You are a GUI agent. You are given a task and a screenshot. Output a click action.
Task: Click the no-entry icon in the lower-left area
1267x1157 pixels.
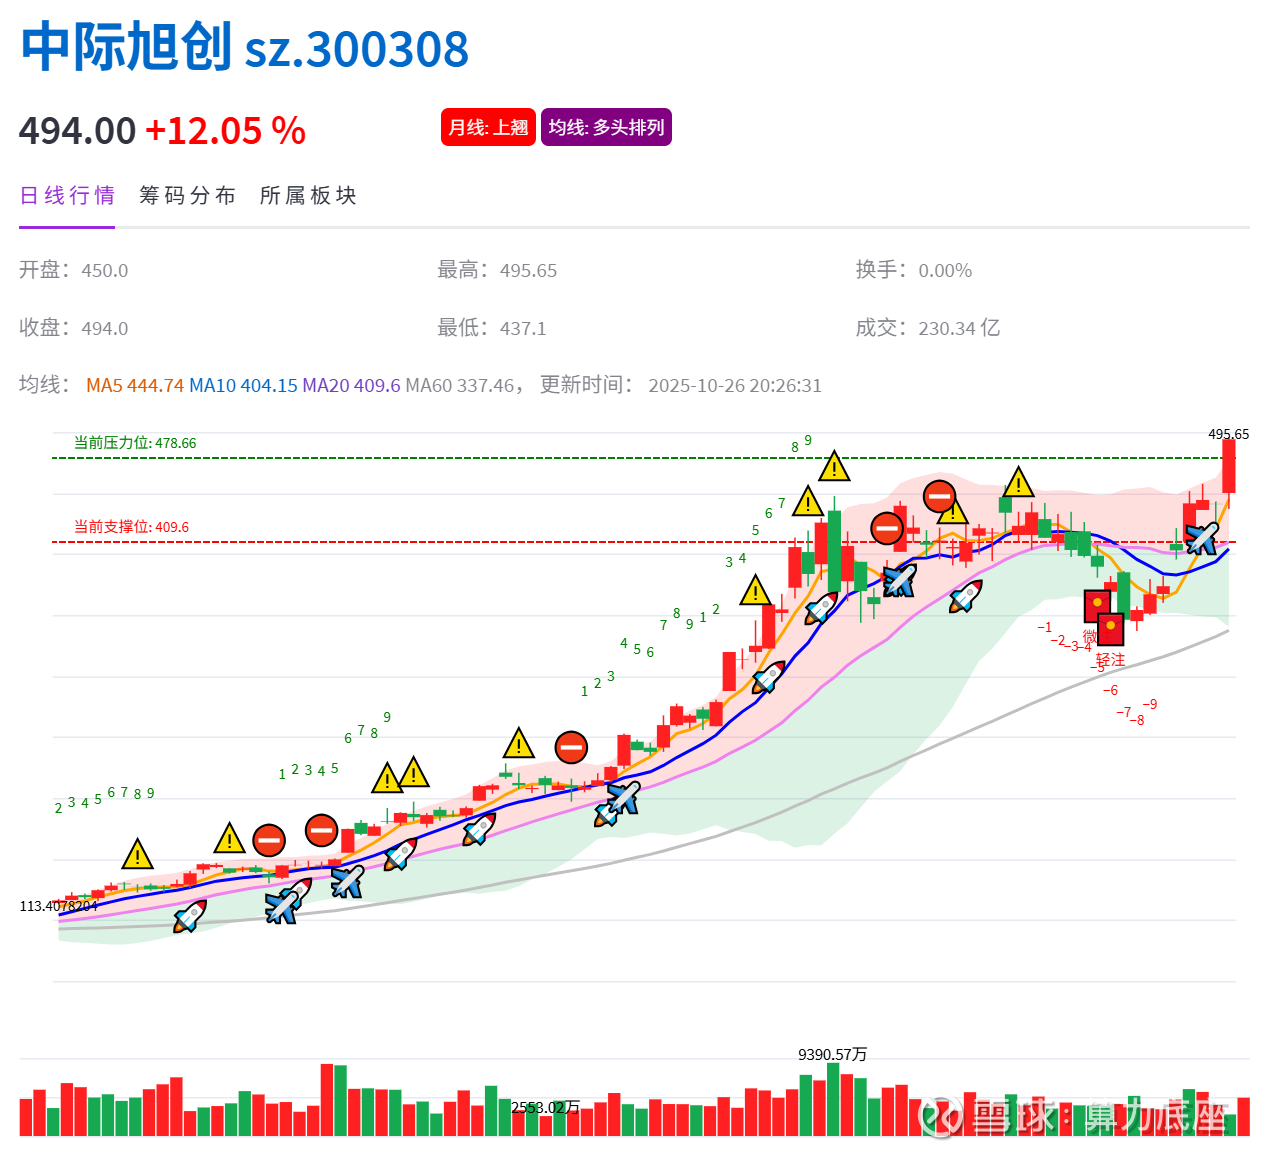(269, 839)
